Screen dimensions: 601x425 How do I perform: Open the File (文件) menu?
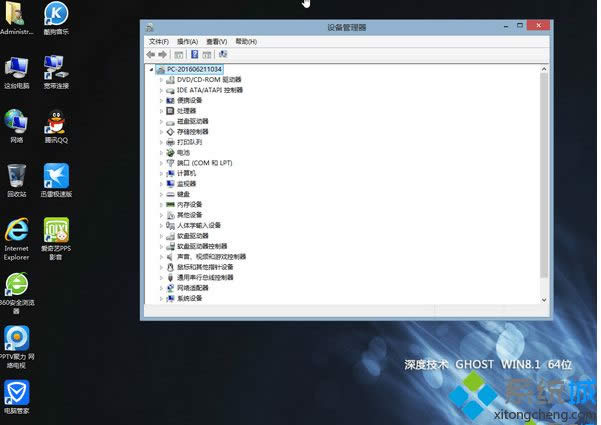point(158,42)
